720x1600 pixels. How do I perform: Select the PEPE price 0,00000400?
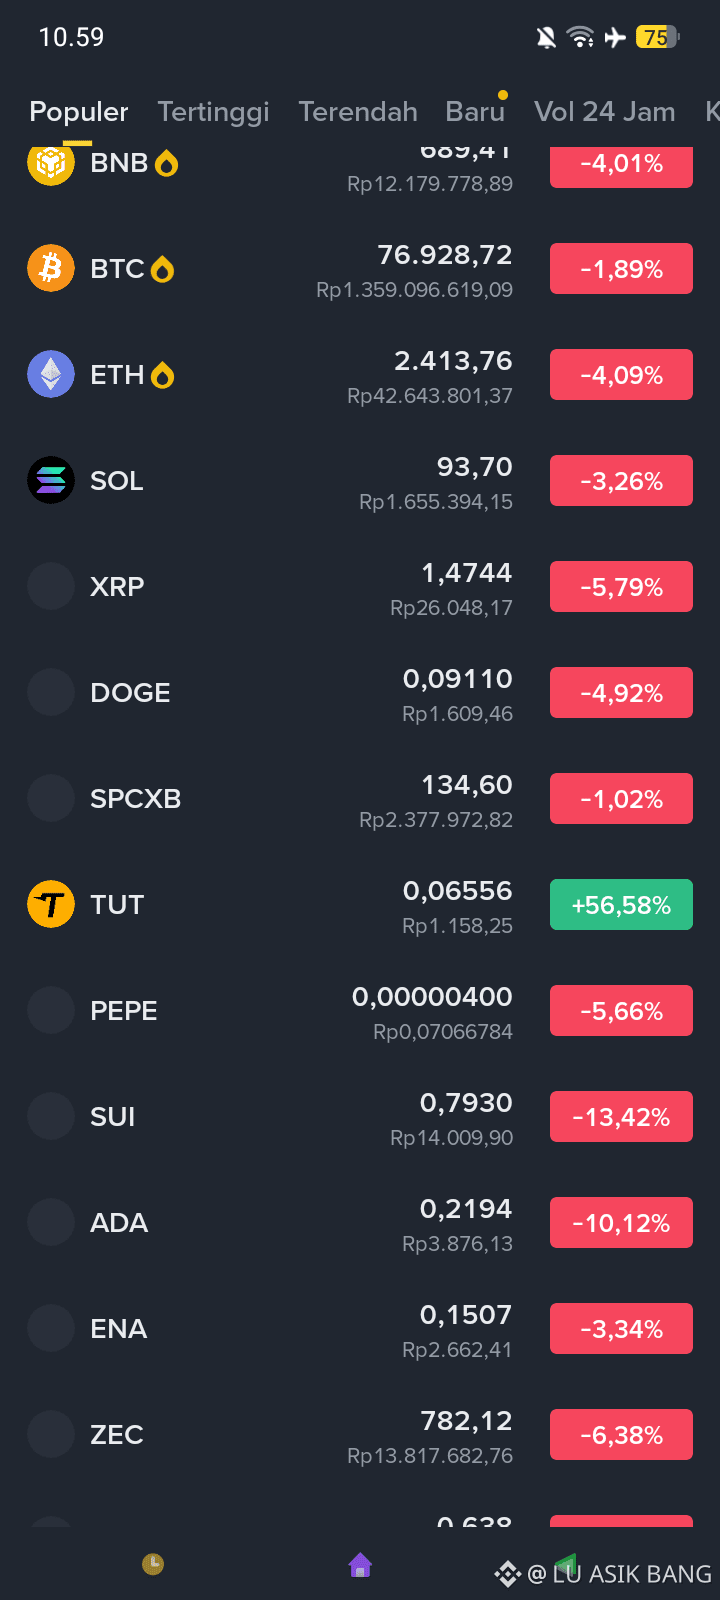click(x=432, y=997)
